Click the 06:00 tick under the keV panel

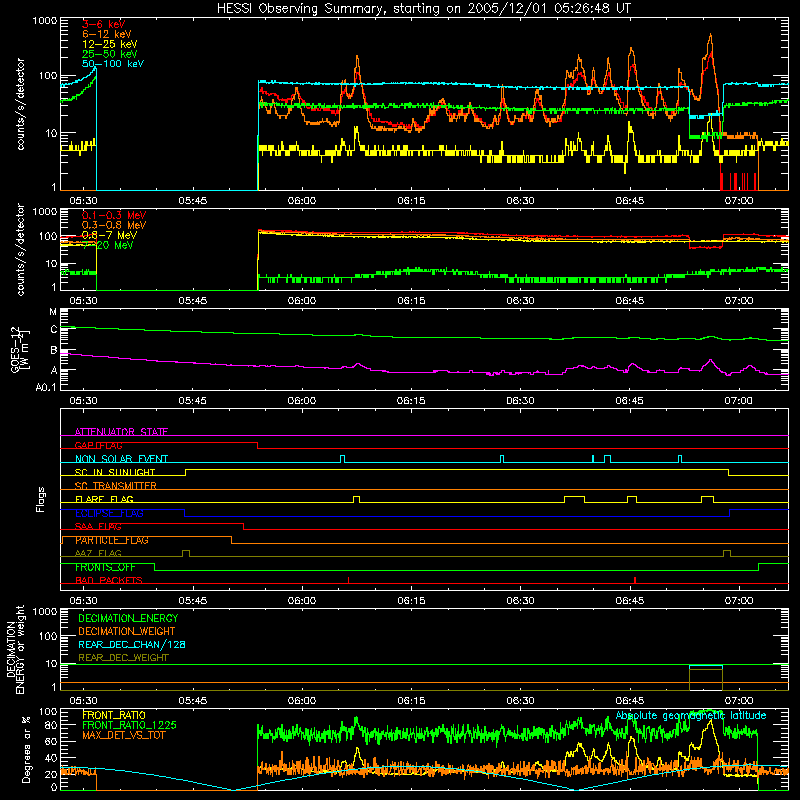coord(302,201)
